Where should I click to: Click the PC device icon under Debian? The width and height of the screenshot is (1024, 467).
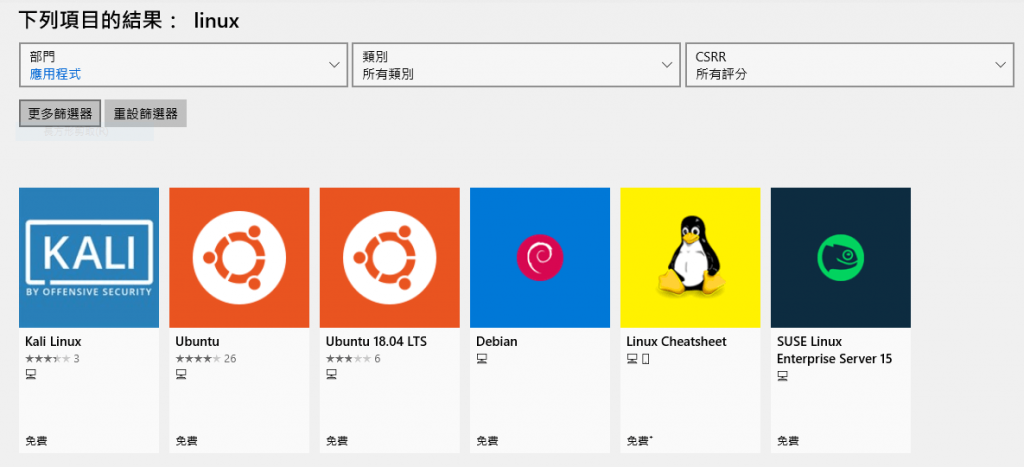481,359
